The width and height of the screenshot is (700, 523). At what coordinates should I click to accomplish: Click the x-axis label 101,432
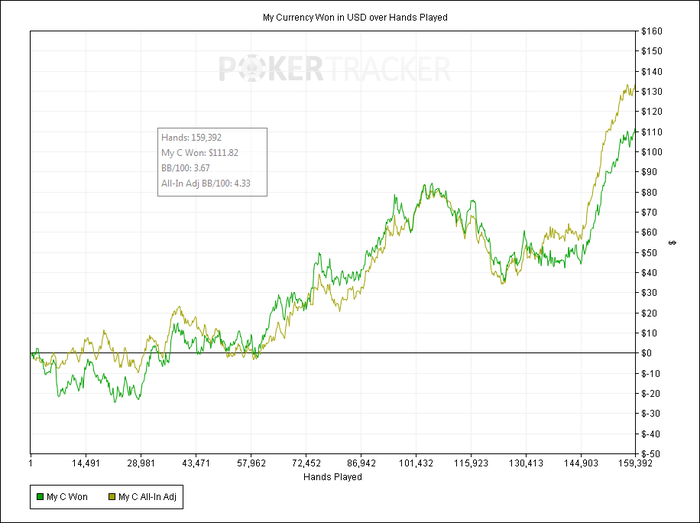pyautogui.click(x=416, y=463)
